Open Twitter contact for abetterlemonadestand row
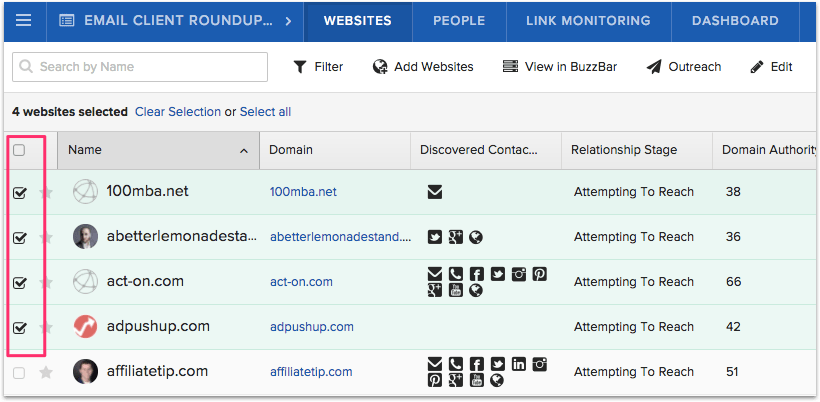The image size is (820, 402). 435,237
